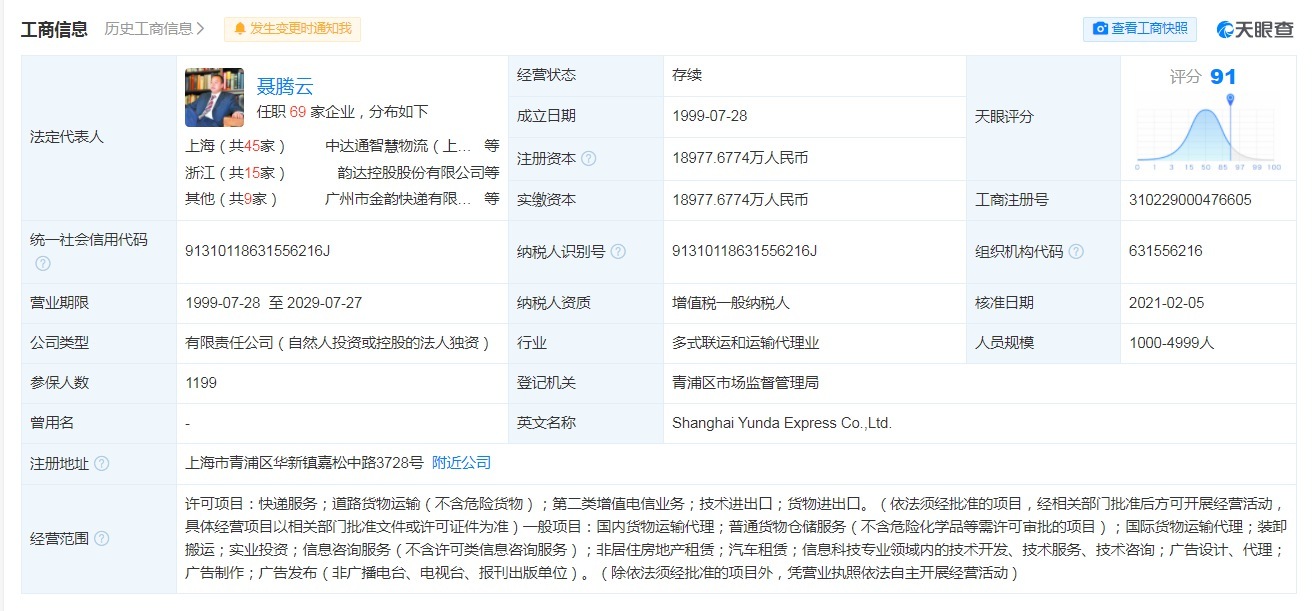Click help icon next to 经营范围
Screen dimensions: 1312x611
pyautogui.click(x=102, y=539)
